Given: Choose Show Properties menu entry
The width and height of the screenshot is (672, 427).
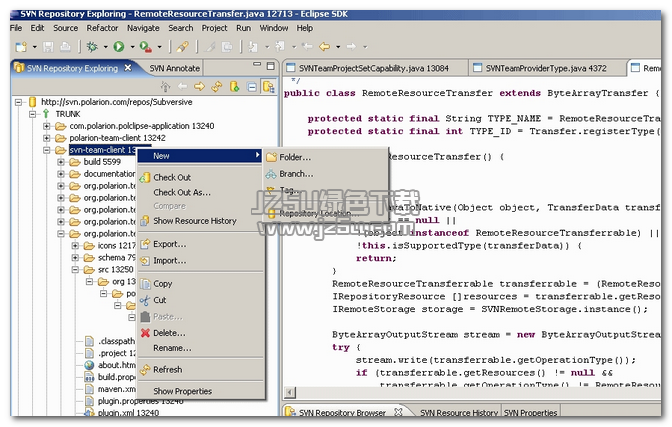Looking at the screenshot, I should pyautogui.click(x=201, y=391).
